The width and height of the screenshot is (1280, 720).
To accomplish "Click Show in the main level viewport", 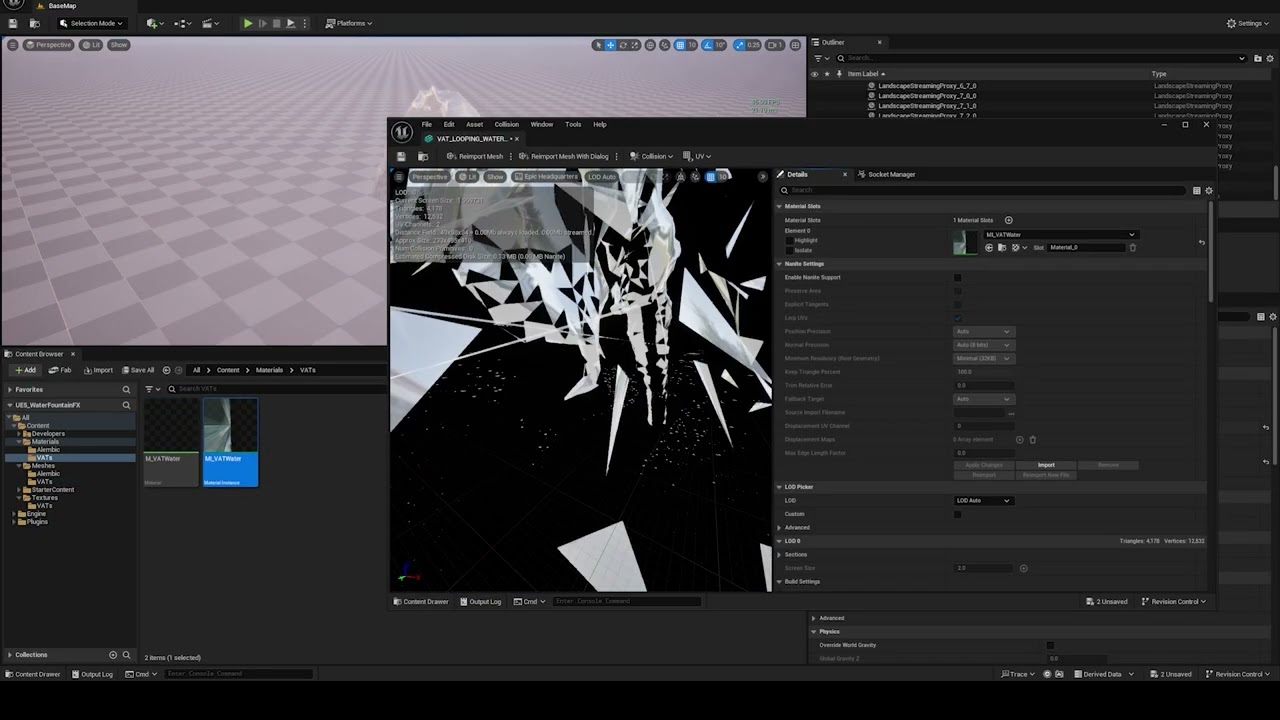I will [119, 45].
